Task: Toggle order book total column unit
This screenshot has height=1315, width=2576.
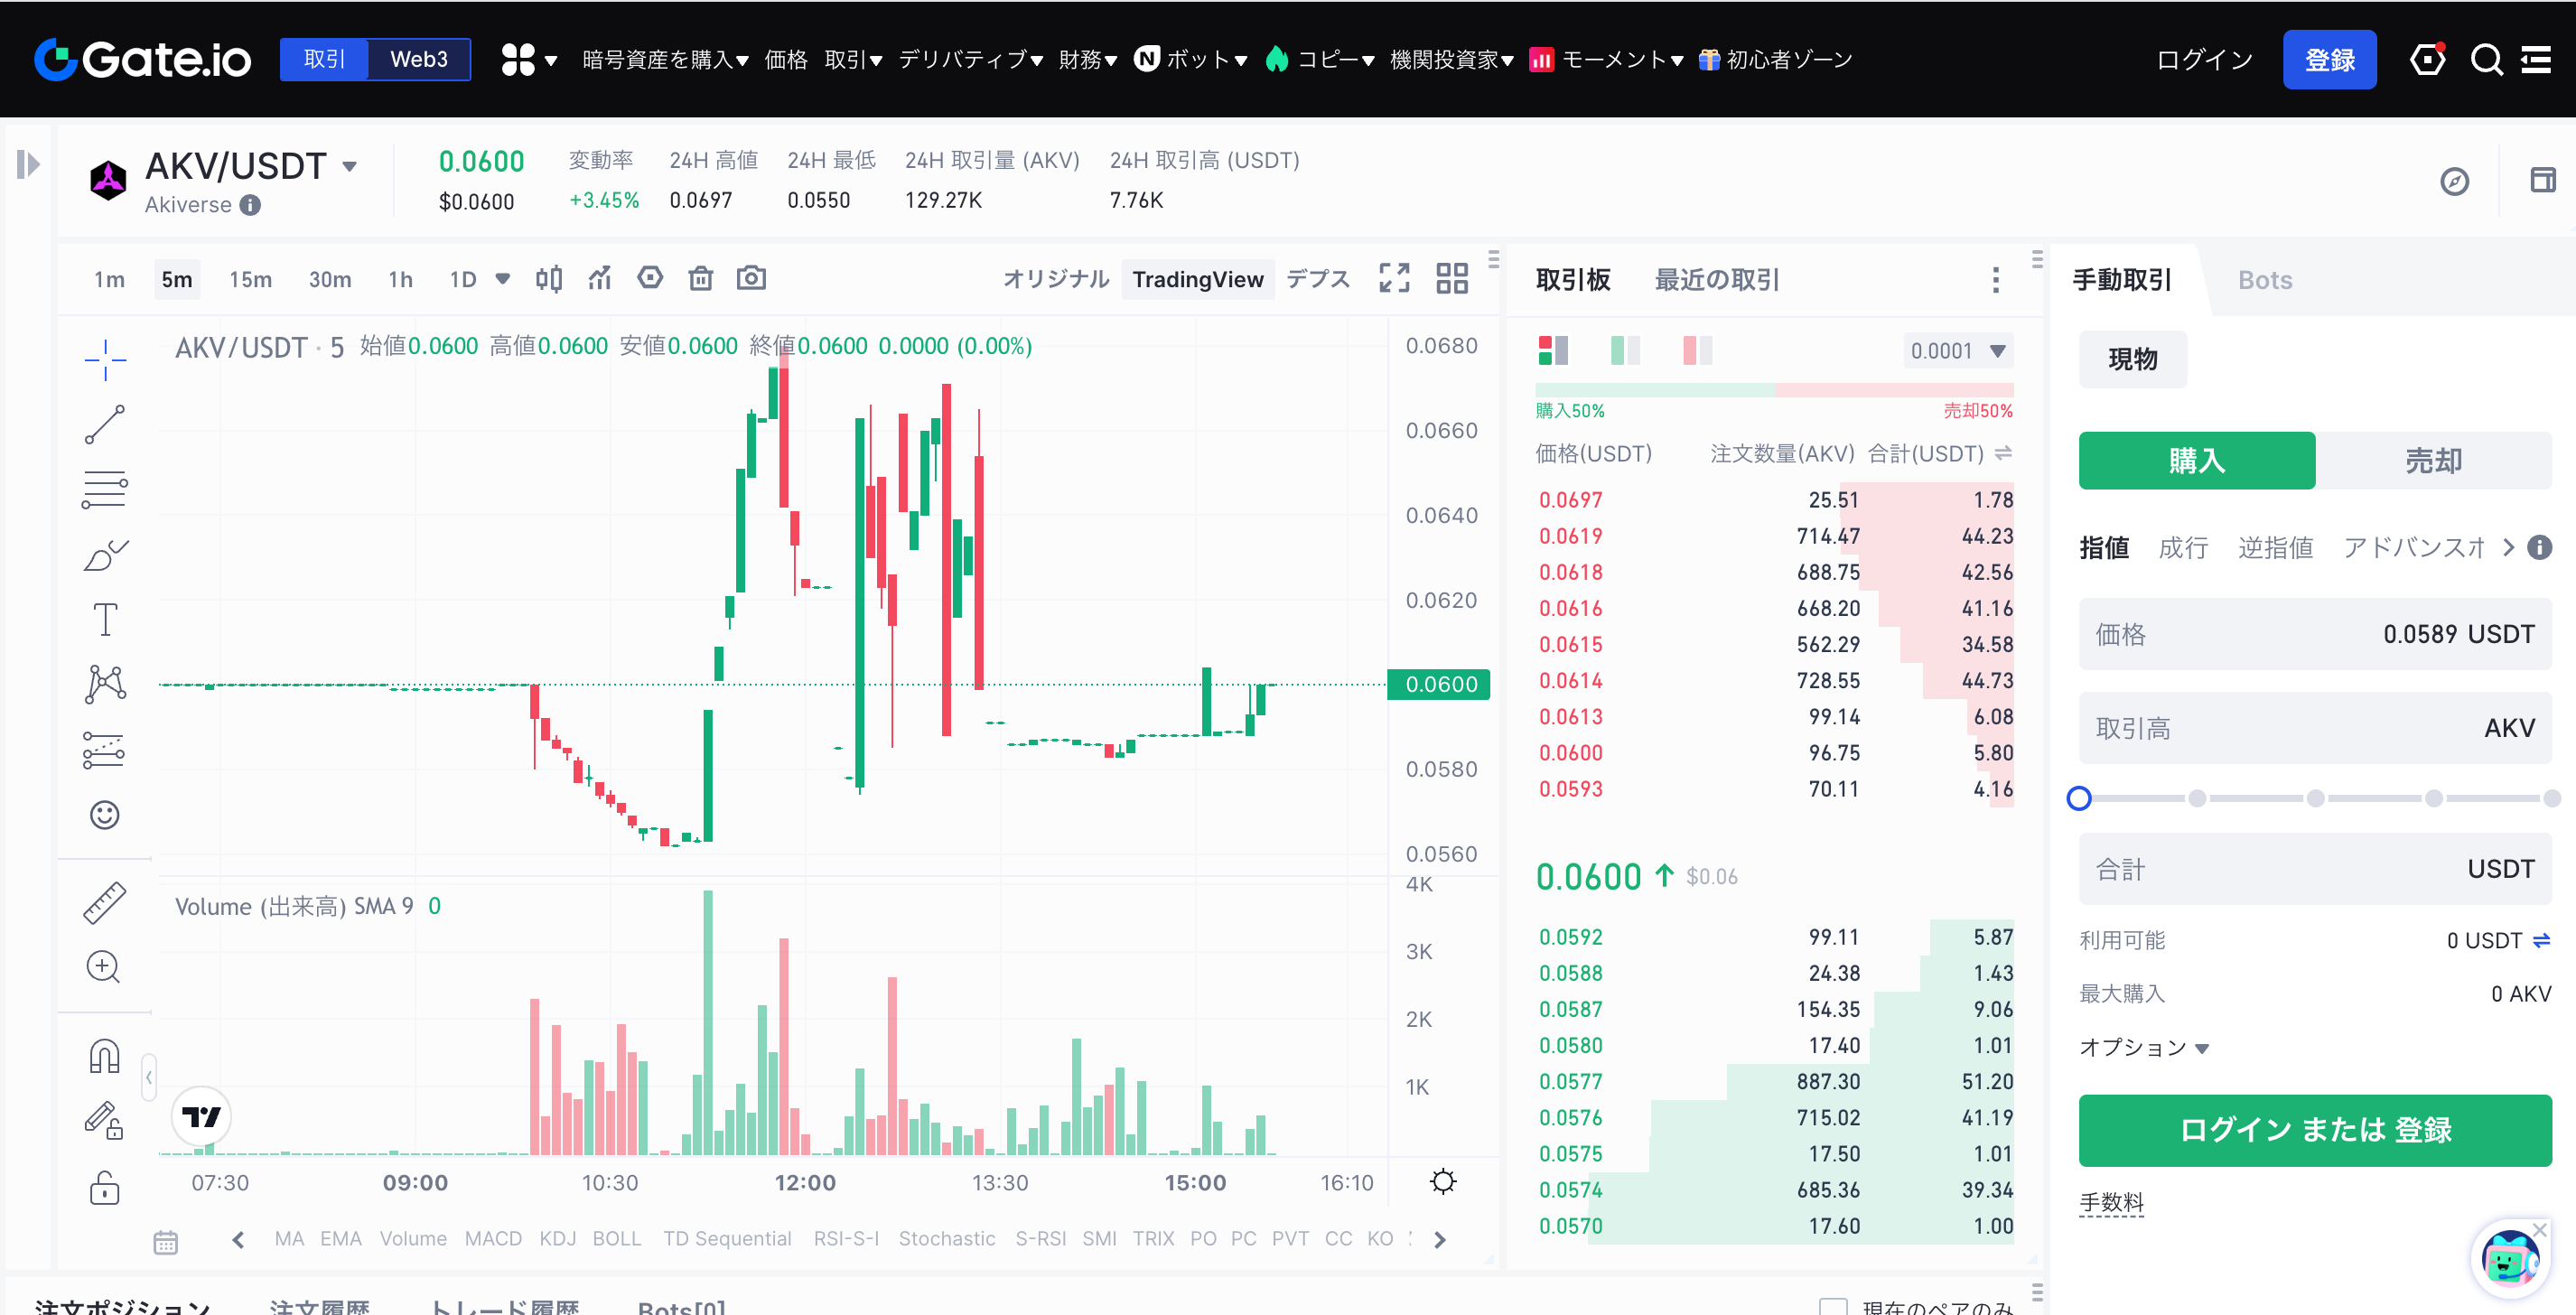Action: 2003,454
